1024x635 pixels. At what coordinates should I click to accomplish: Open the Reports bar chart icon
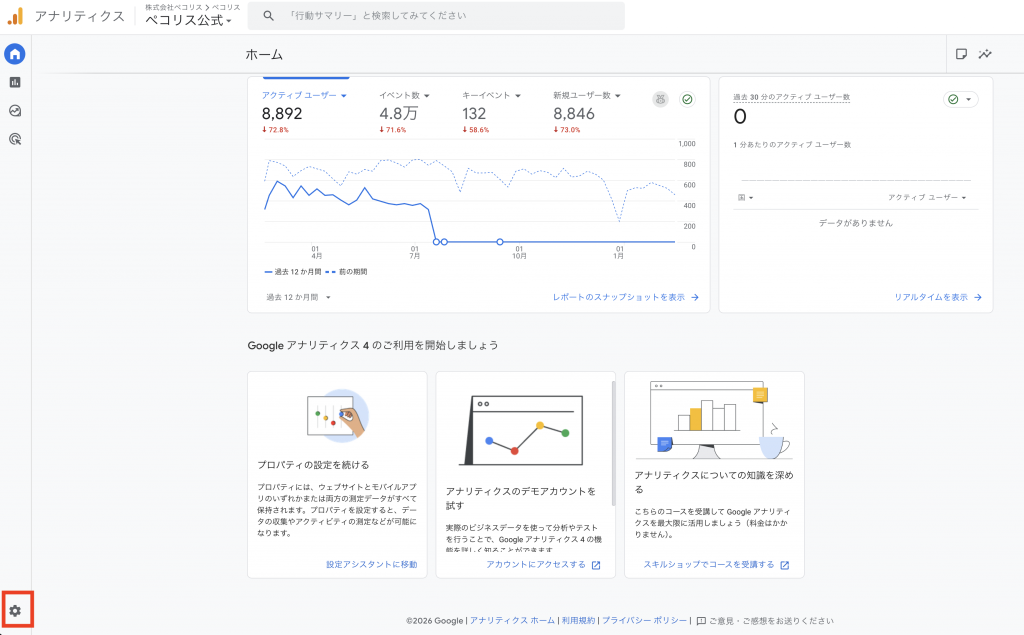(x=15, y=82)
